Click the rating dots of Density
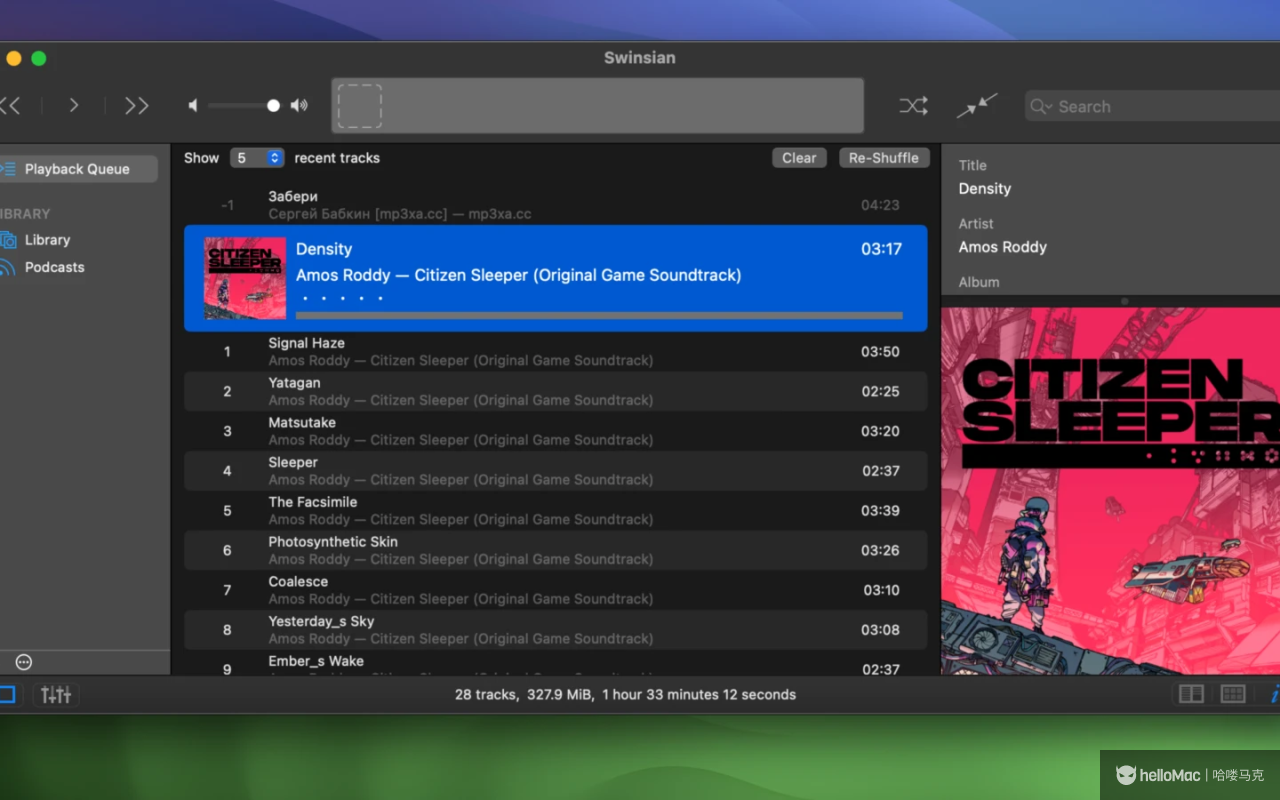 click(343, 298)
